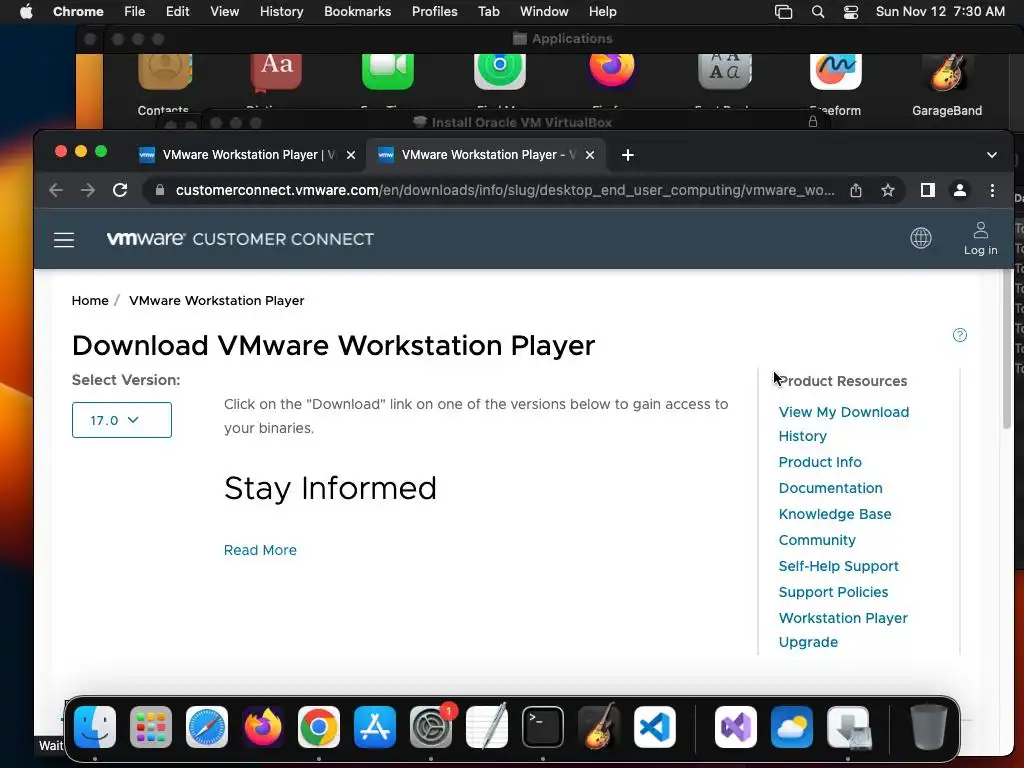Screen dimensions: 1024x768
Task: Open the Community link
Action: pyautogui.click(x=817, y=540)
